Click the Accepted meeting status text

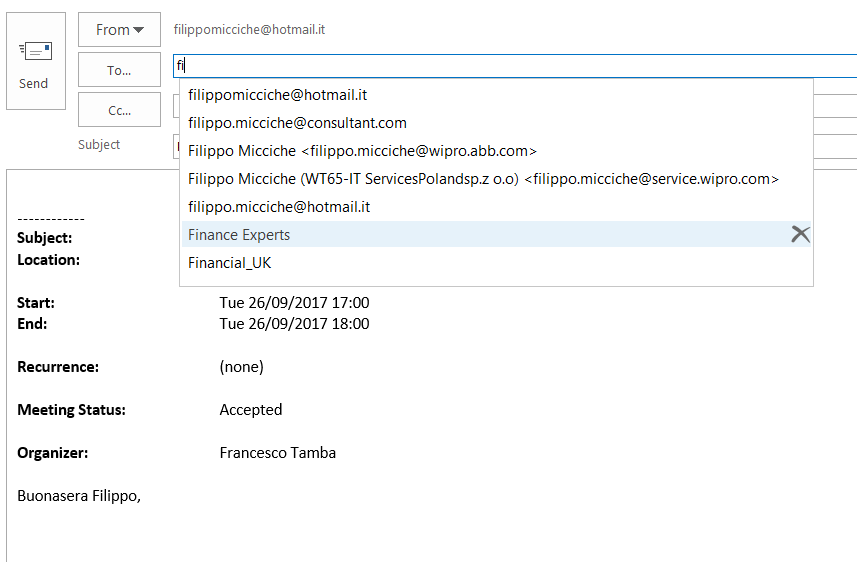251,410
